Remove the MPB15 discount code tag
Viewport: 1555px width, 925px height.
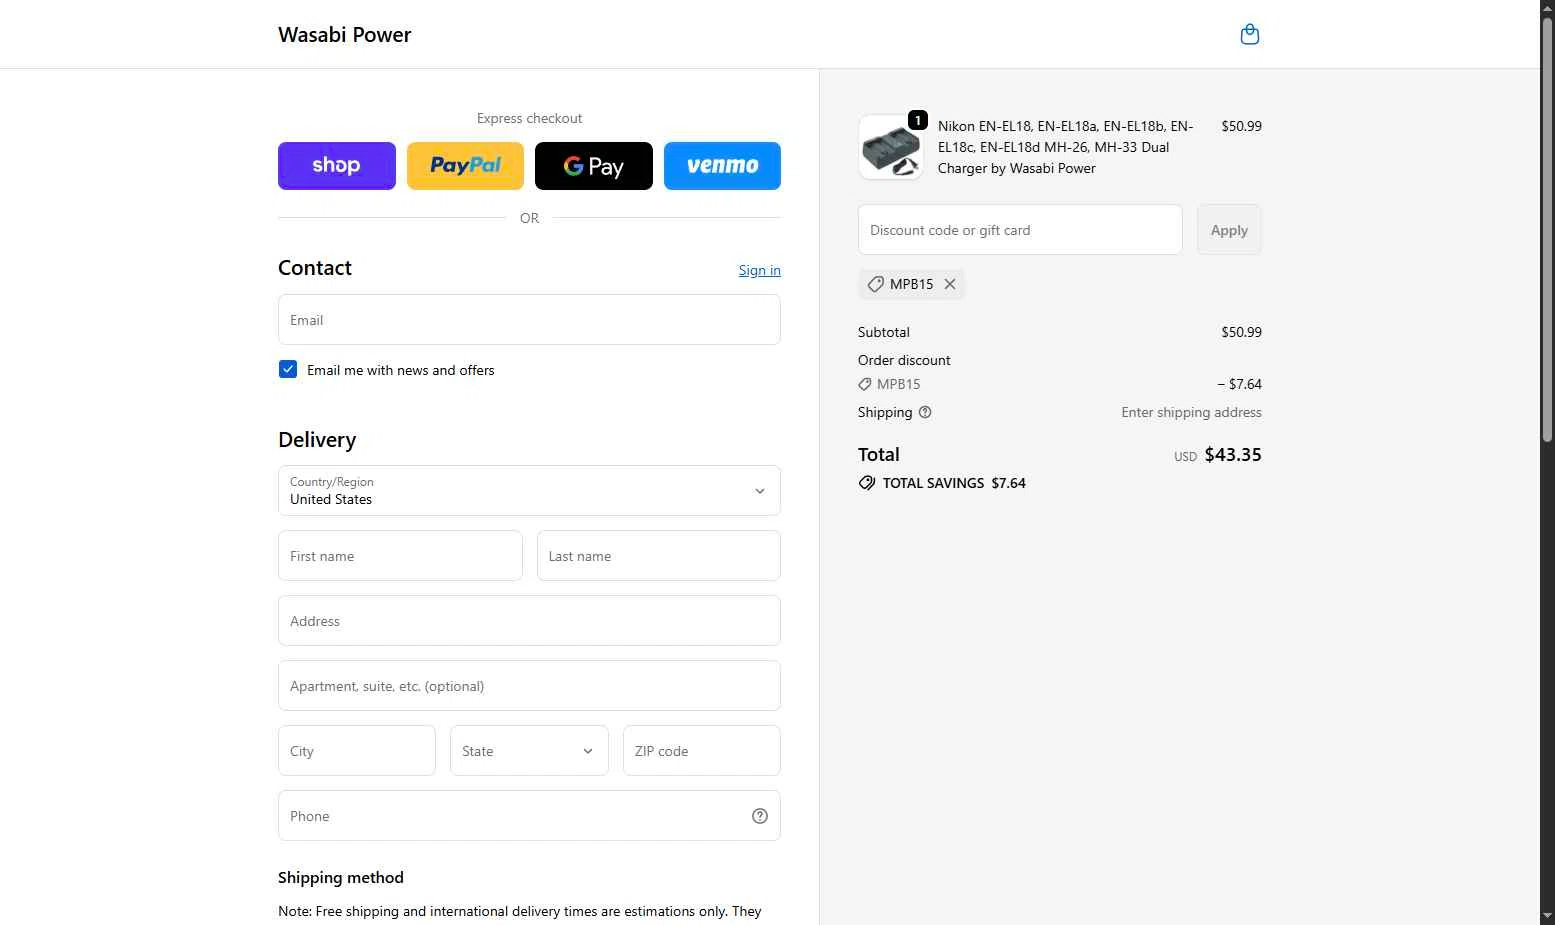[950, 284]
